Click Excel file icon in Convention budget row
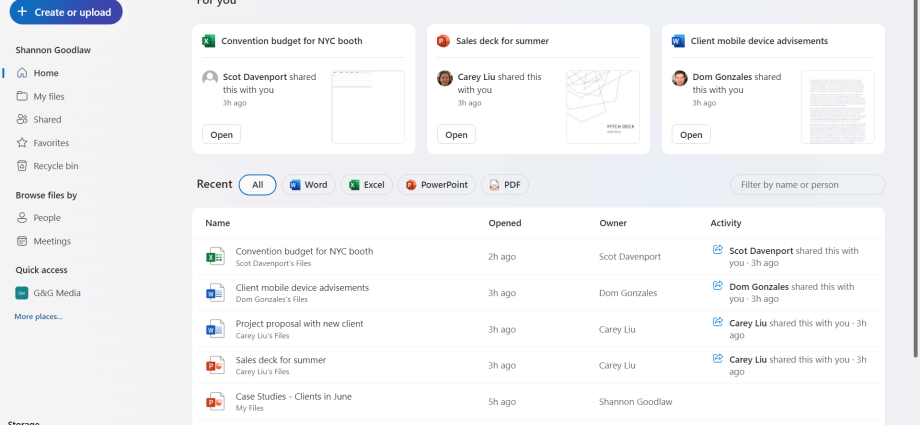This screenshot has width=920, height=425. pyautogui.click(x=215, y=257)
